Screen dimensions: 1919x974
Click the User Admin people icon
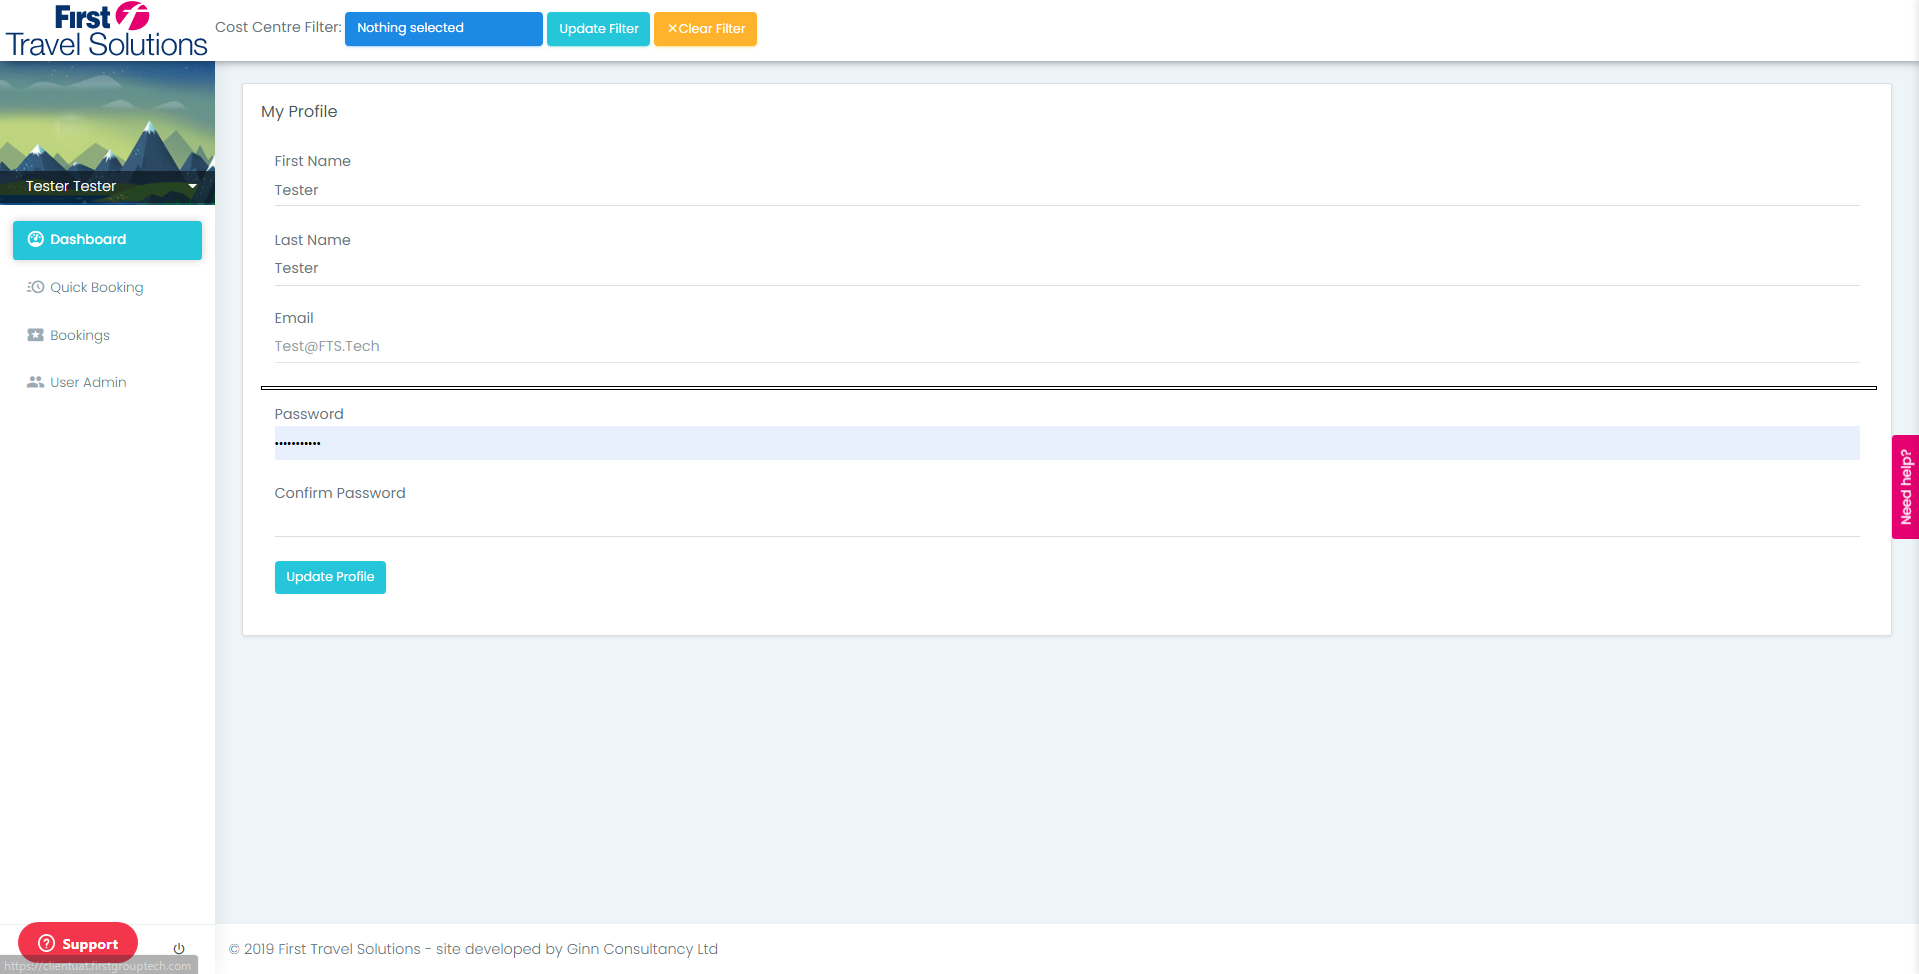36,382
